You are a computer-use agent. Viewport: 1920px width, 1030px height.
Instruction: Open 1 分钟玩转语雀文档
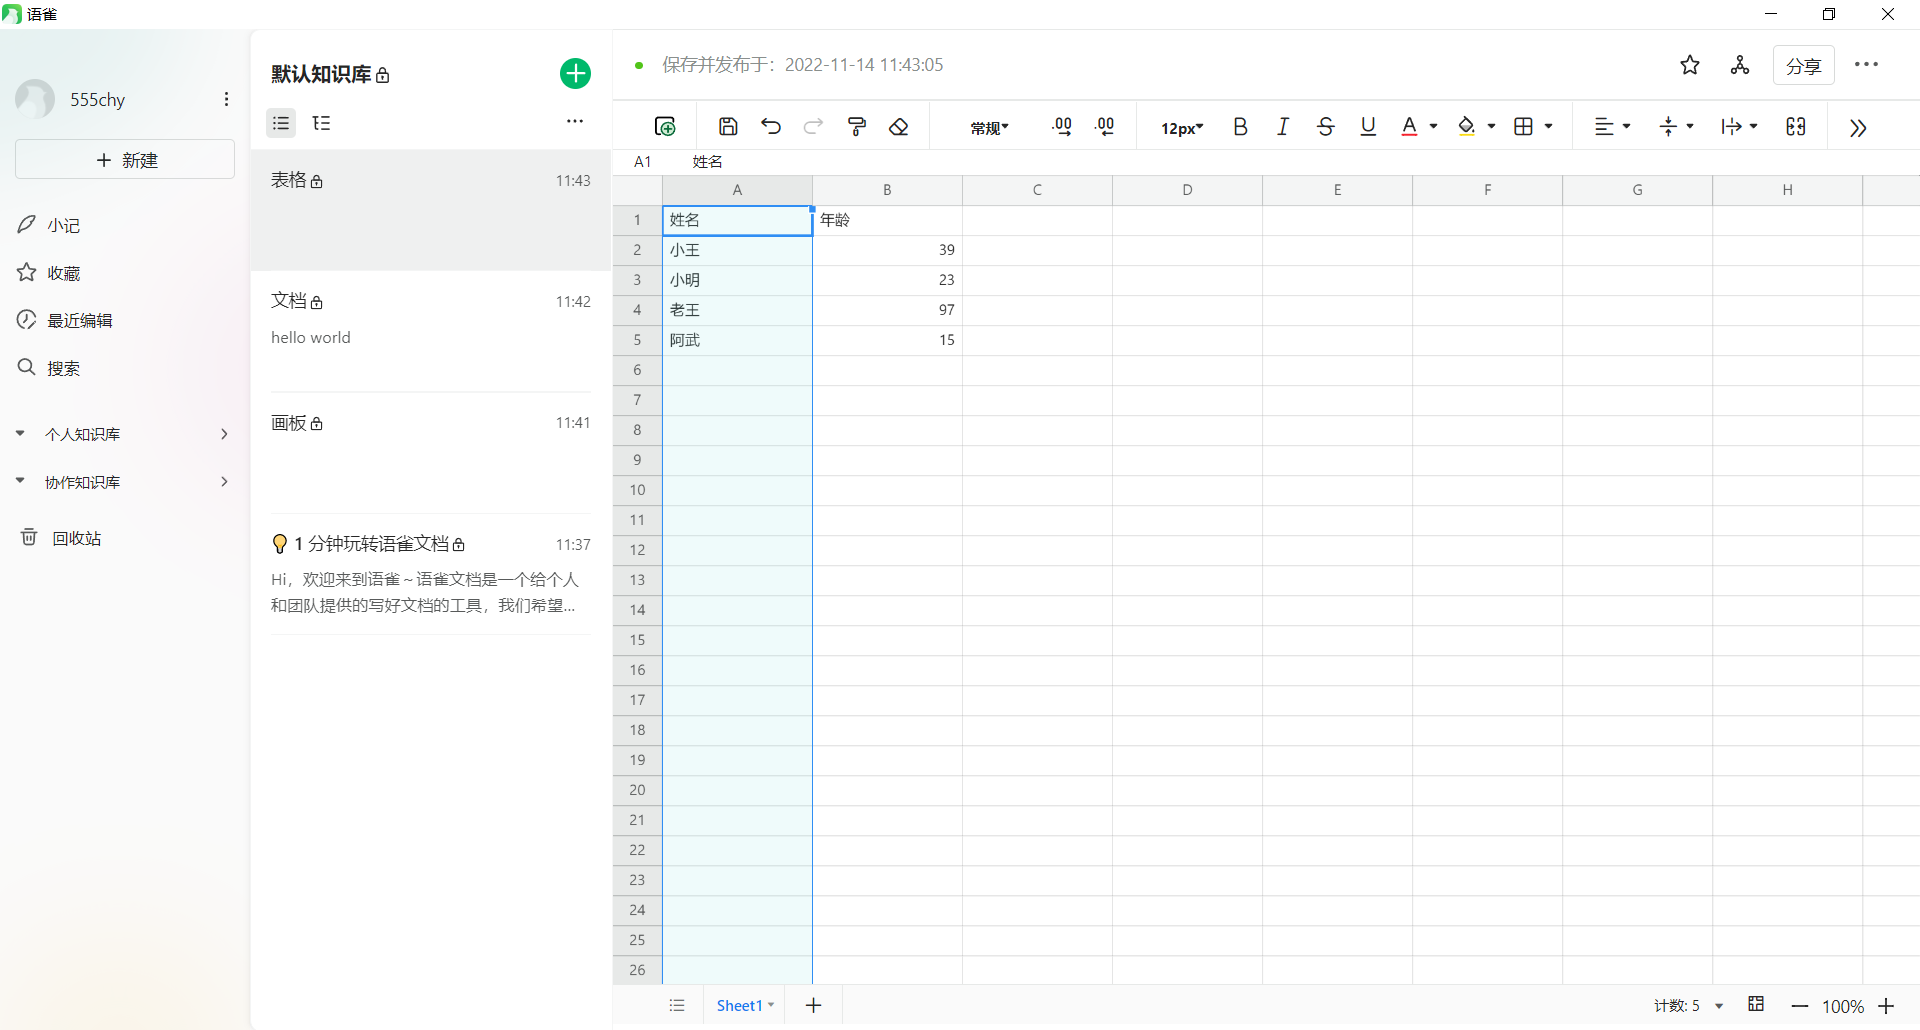431,574
